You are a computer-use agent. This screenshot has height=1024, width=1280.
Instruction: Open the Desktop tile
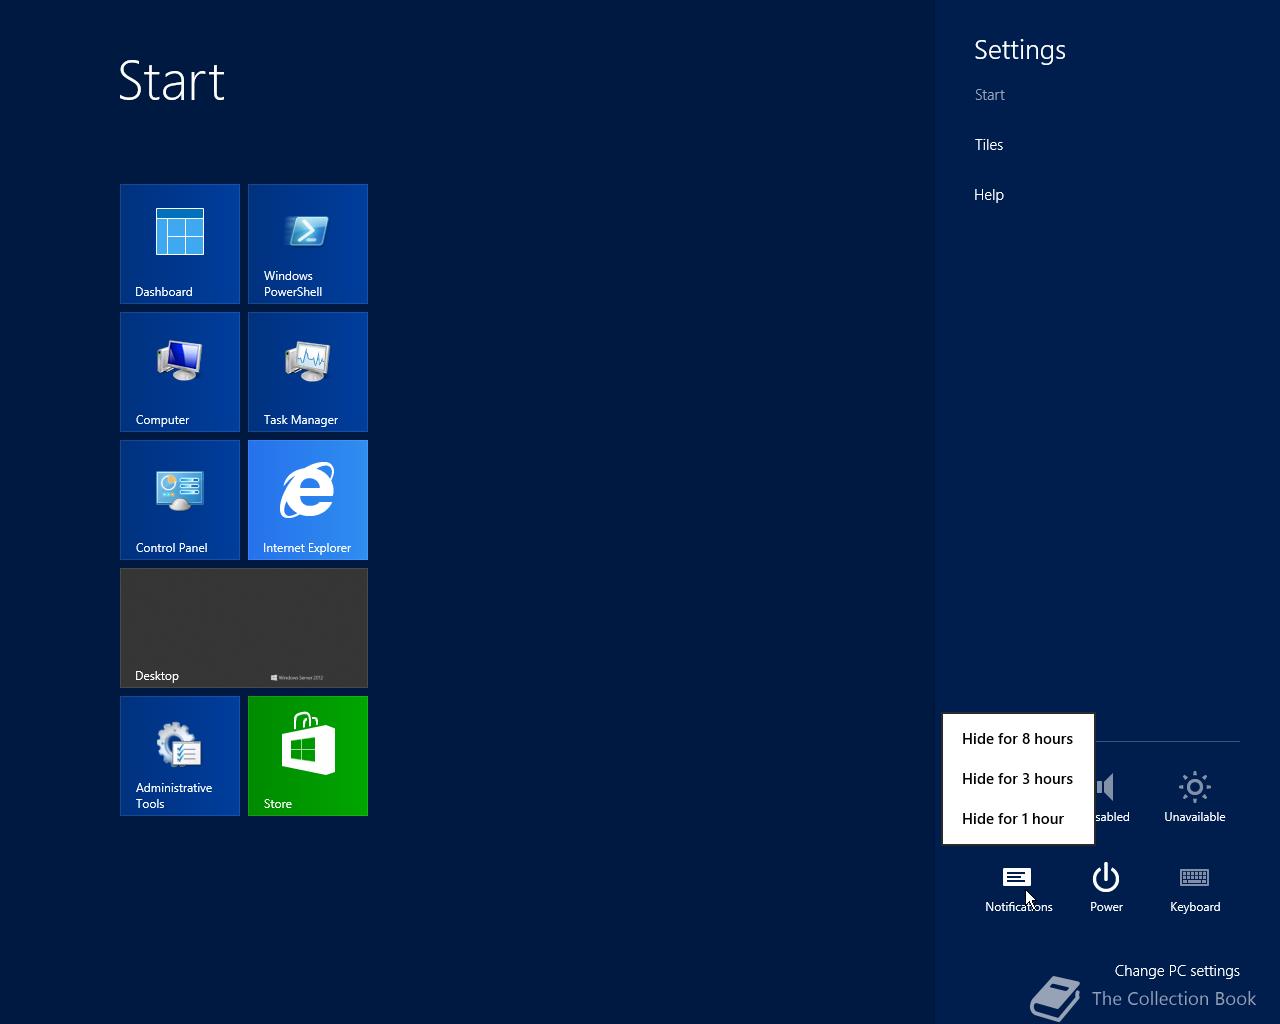(244, 628)
